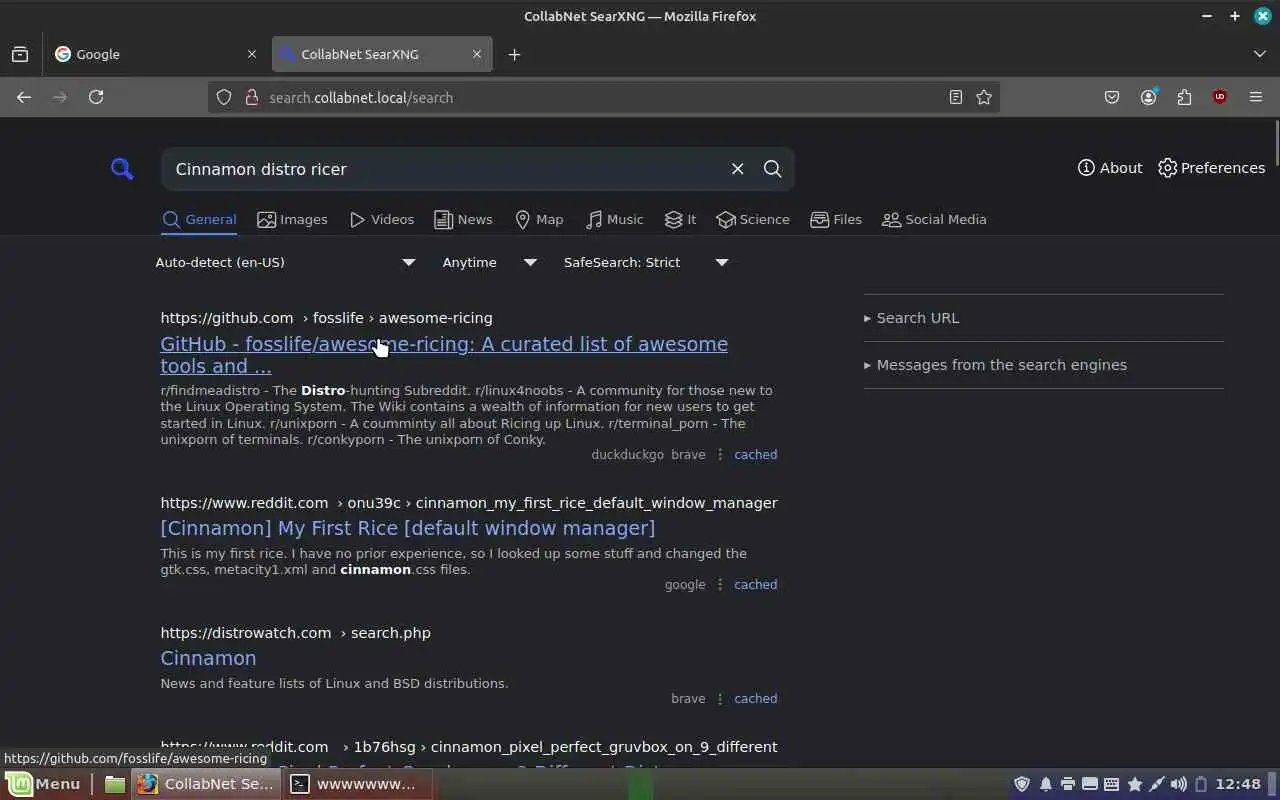1280x800 pixels.
Task: Switch to the It category tab
Action: pyautogui.click(x=680, y=220)
